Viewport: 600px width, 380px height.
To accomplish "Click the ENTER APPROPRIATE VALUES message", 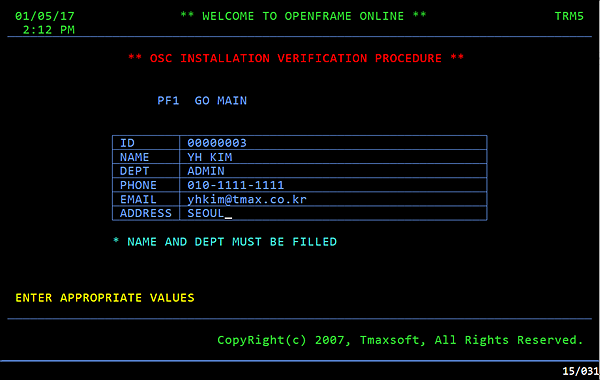I will coord(105,298).
